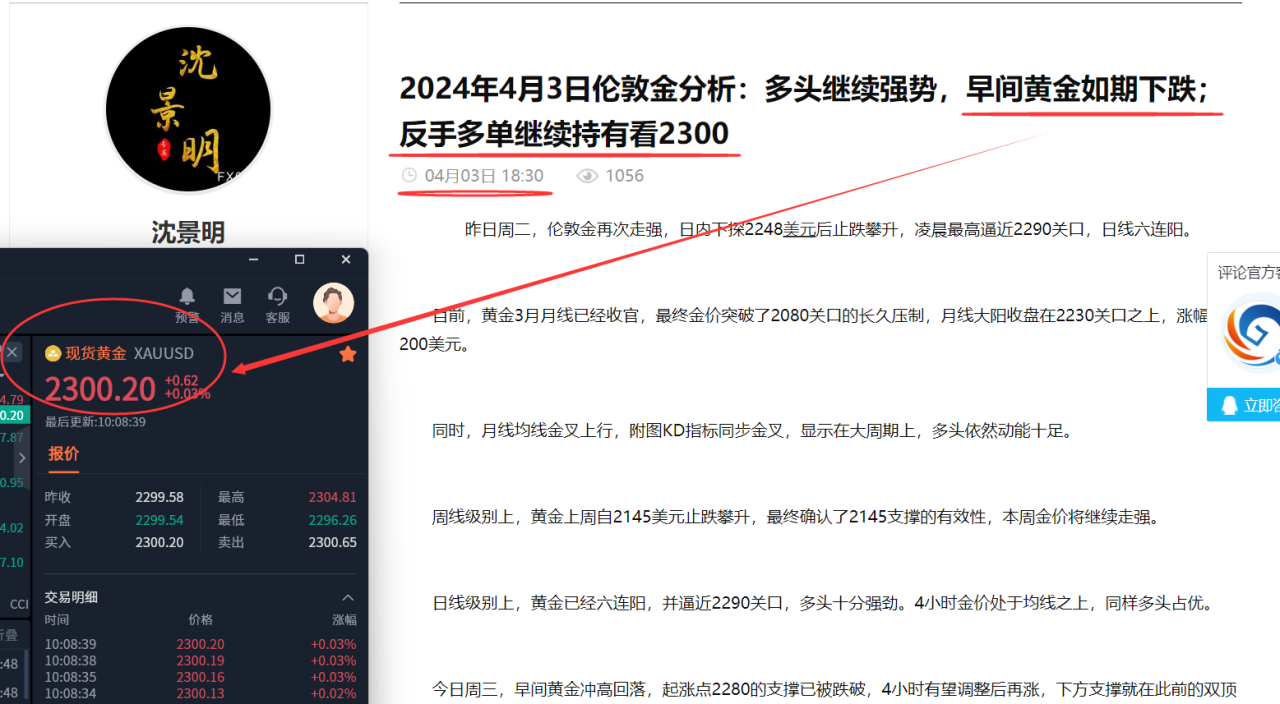
Task: Close the left panel with the X button
Action: 12,352
